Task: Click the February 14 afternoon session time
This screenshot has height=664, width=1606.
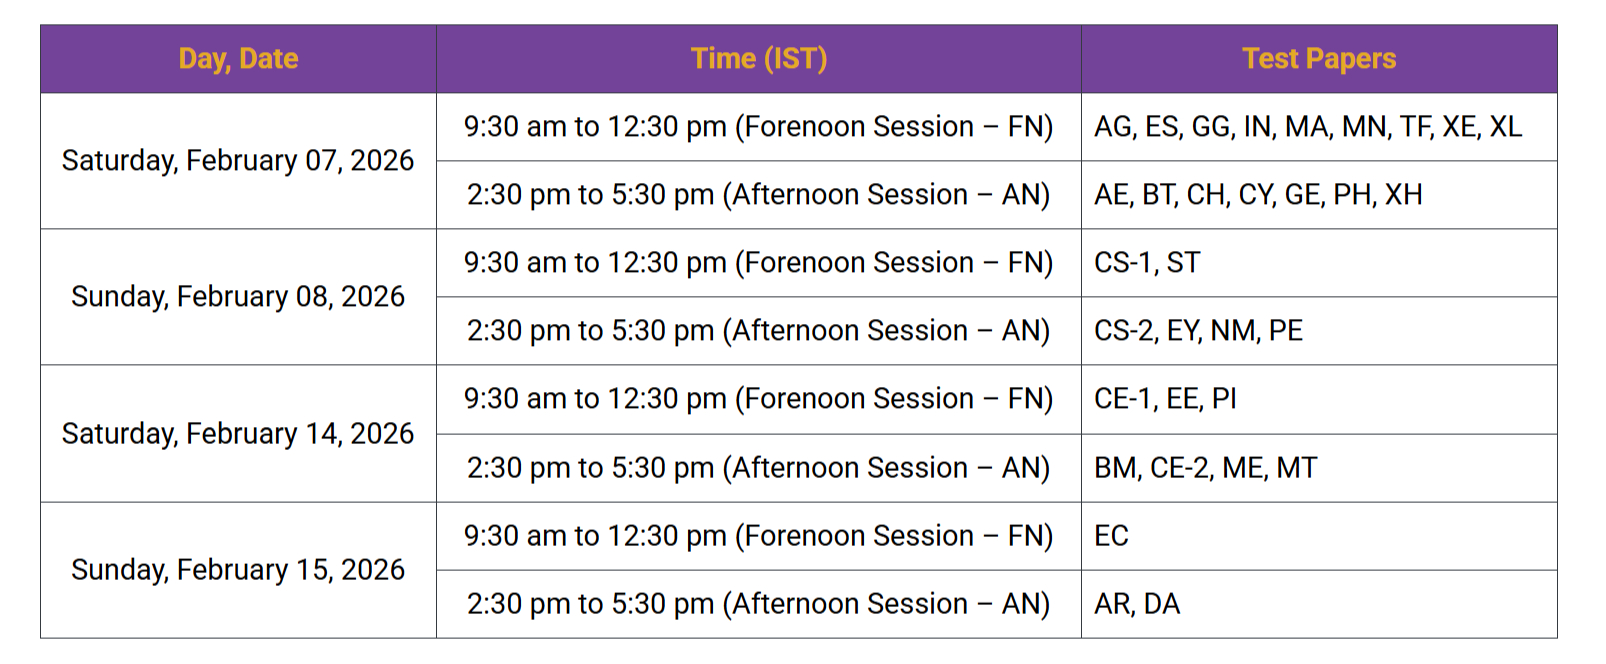Action: click(x=758, y=468)
